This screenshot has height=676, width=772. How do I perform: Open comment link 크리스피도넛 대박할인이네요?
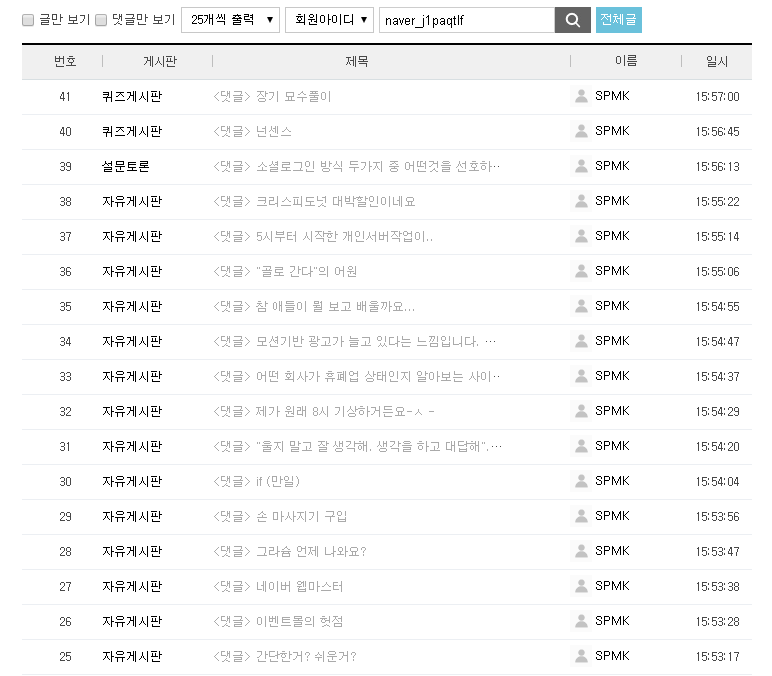click(x=314, y=201)
